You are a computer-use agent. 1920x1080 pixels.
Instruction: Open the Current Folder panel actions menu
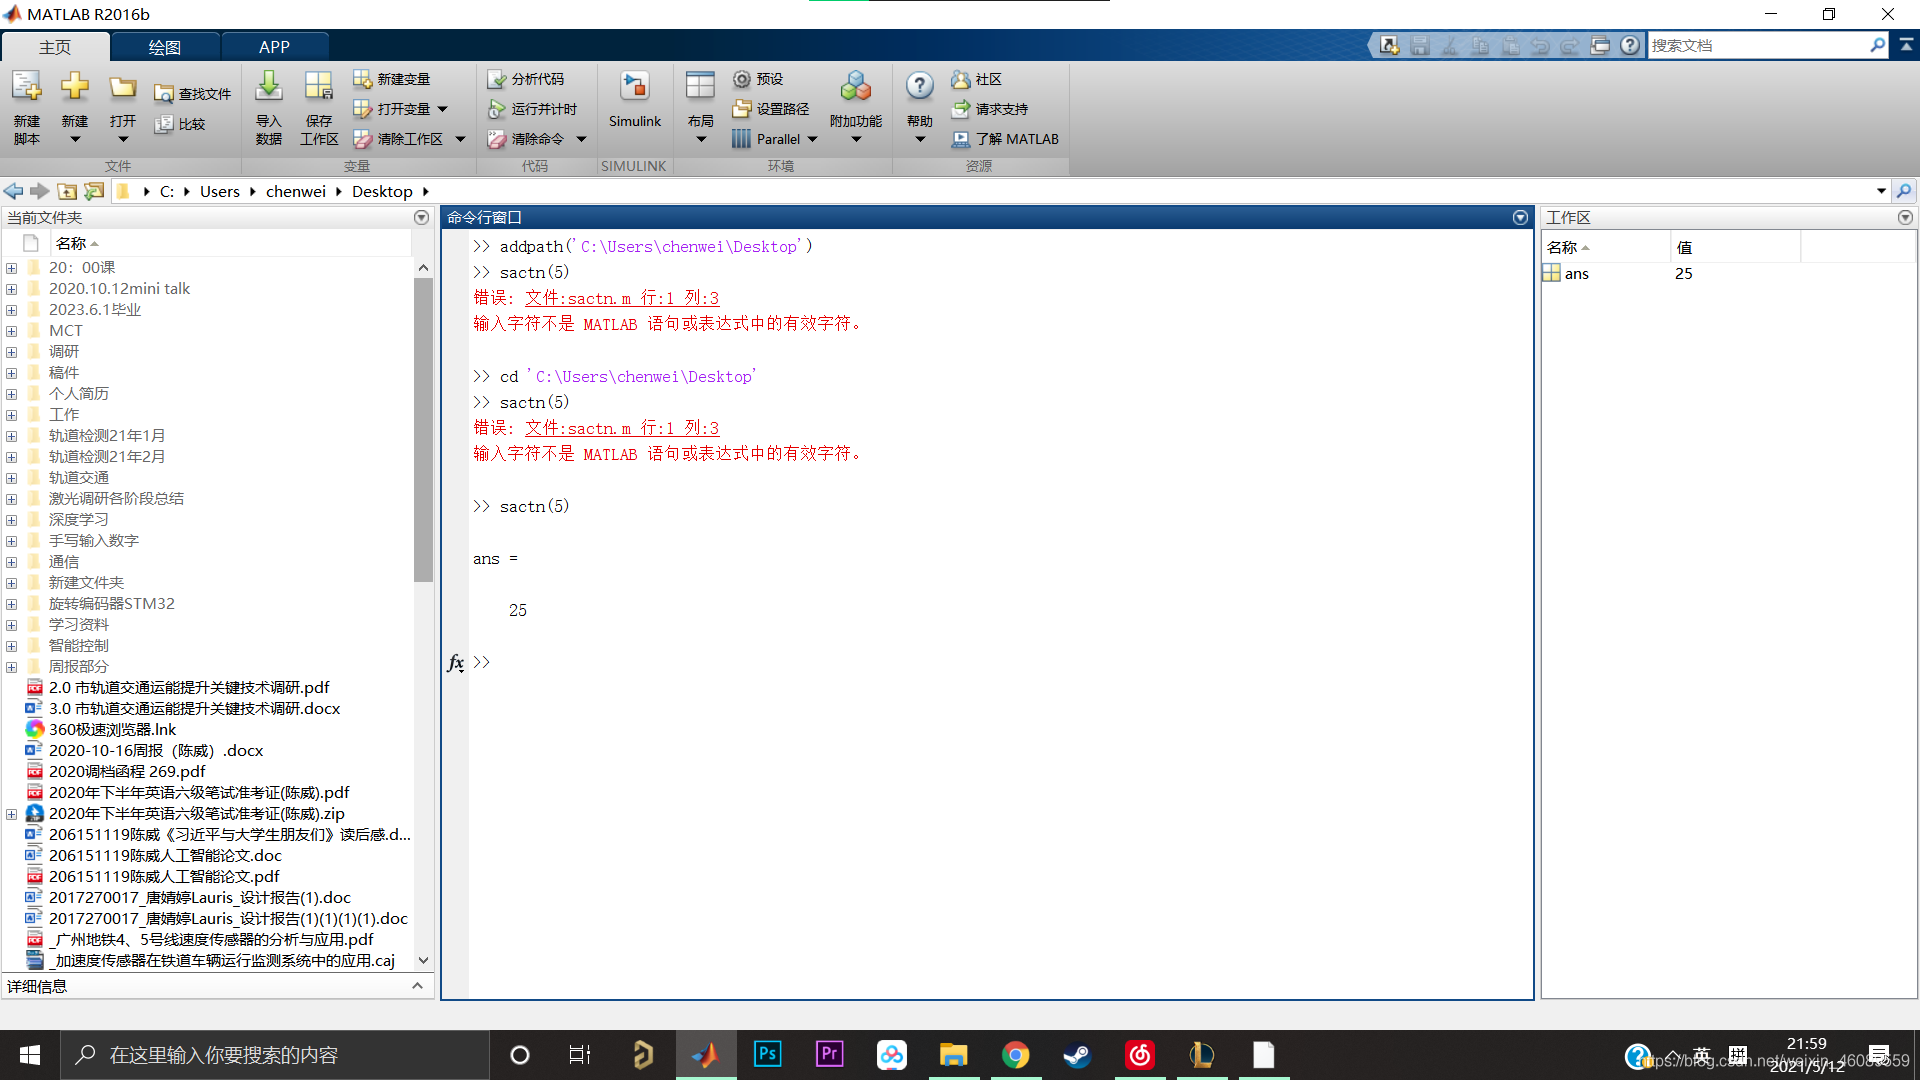[x=421, y=217]
